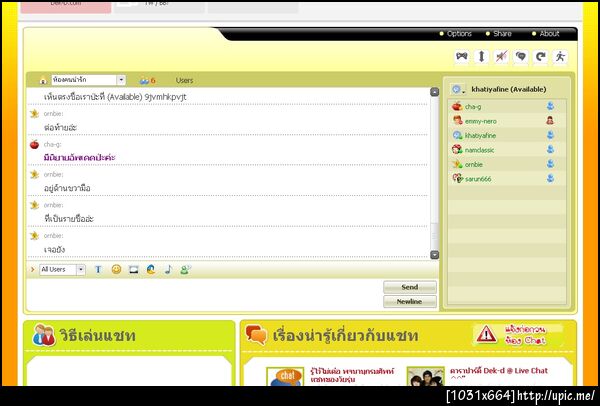Click the avatar icon beside emmy-nero
The image size is (600, 406).
(x=457, y=121)
